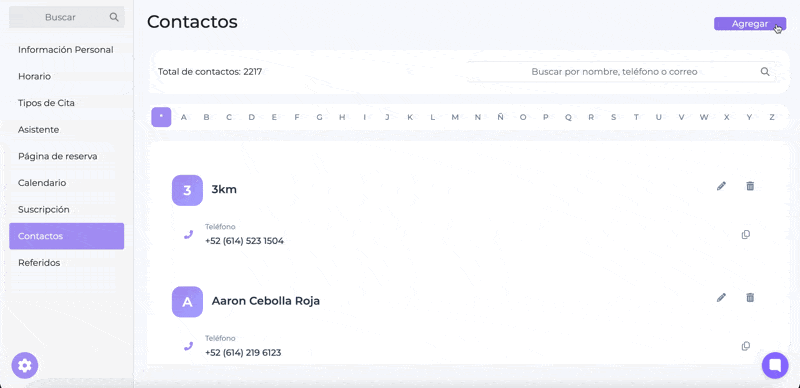
Task: Edit Aaron Cebolla Roja contact
Action: tap(721, 298)
